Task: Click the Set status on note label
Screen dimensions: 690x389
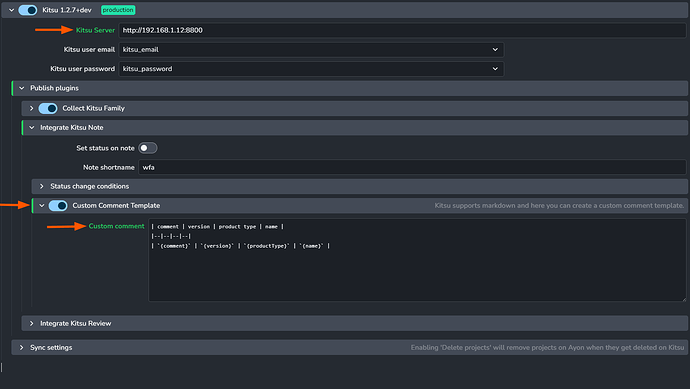Action: pos(105,148)
